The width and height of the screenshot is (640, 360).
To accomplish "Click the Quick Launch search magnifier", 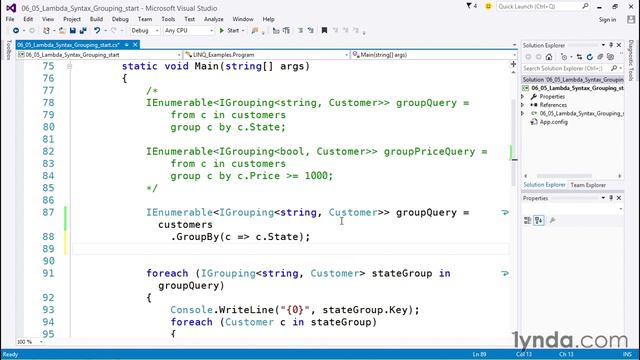I will [585, 6].
